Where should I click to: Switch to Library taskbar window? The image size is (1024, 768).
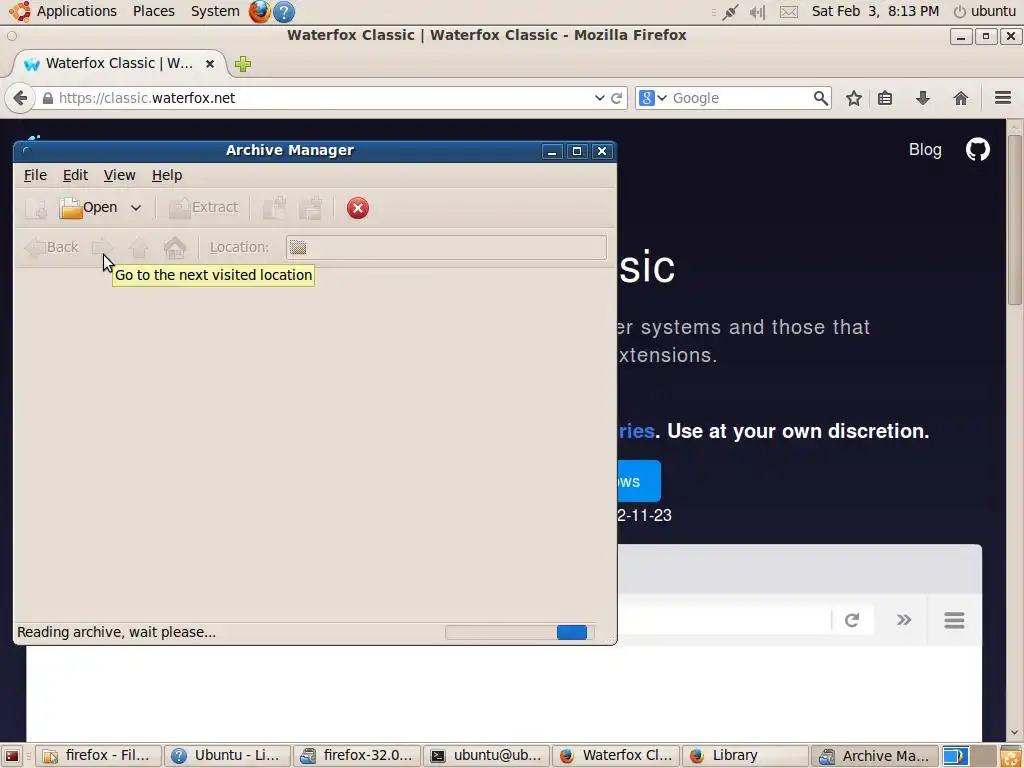[x=745, y=756]
